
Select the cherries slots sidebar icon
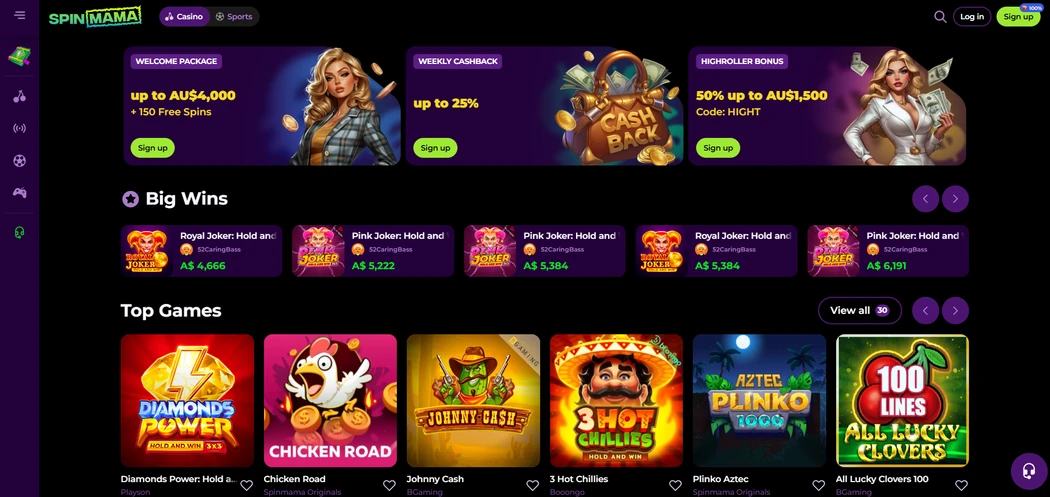click(x=19, y=96)
